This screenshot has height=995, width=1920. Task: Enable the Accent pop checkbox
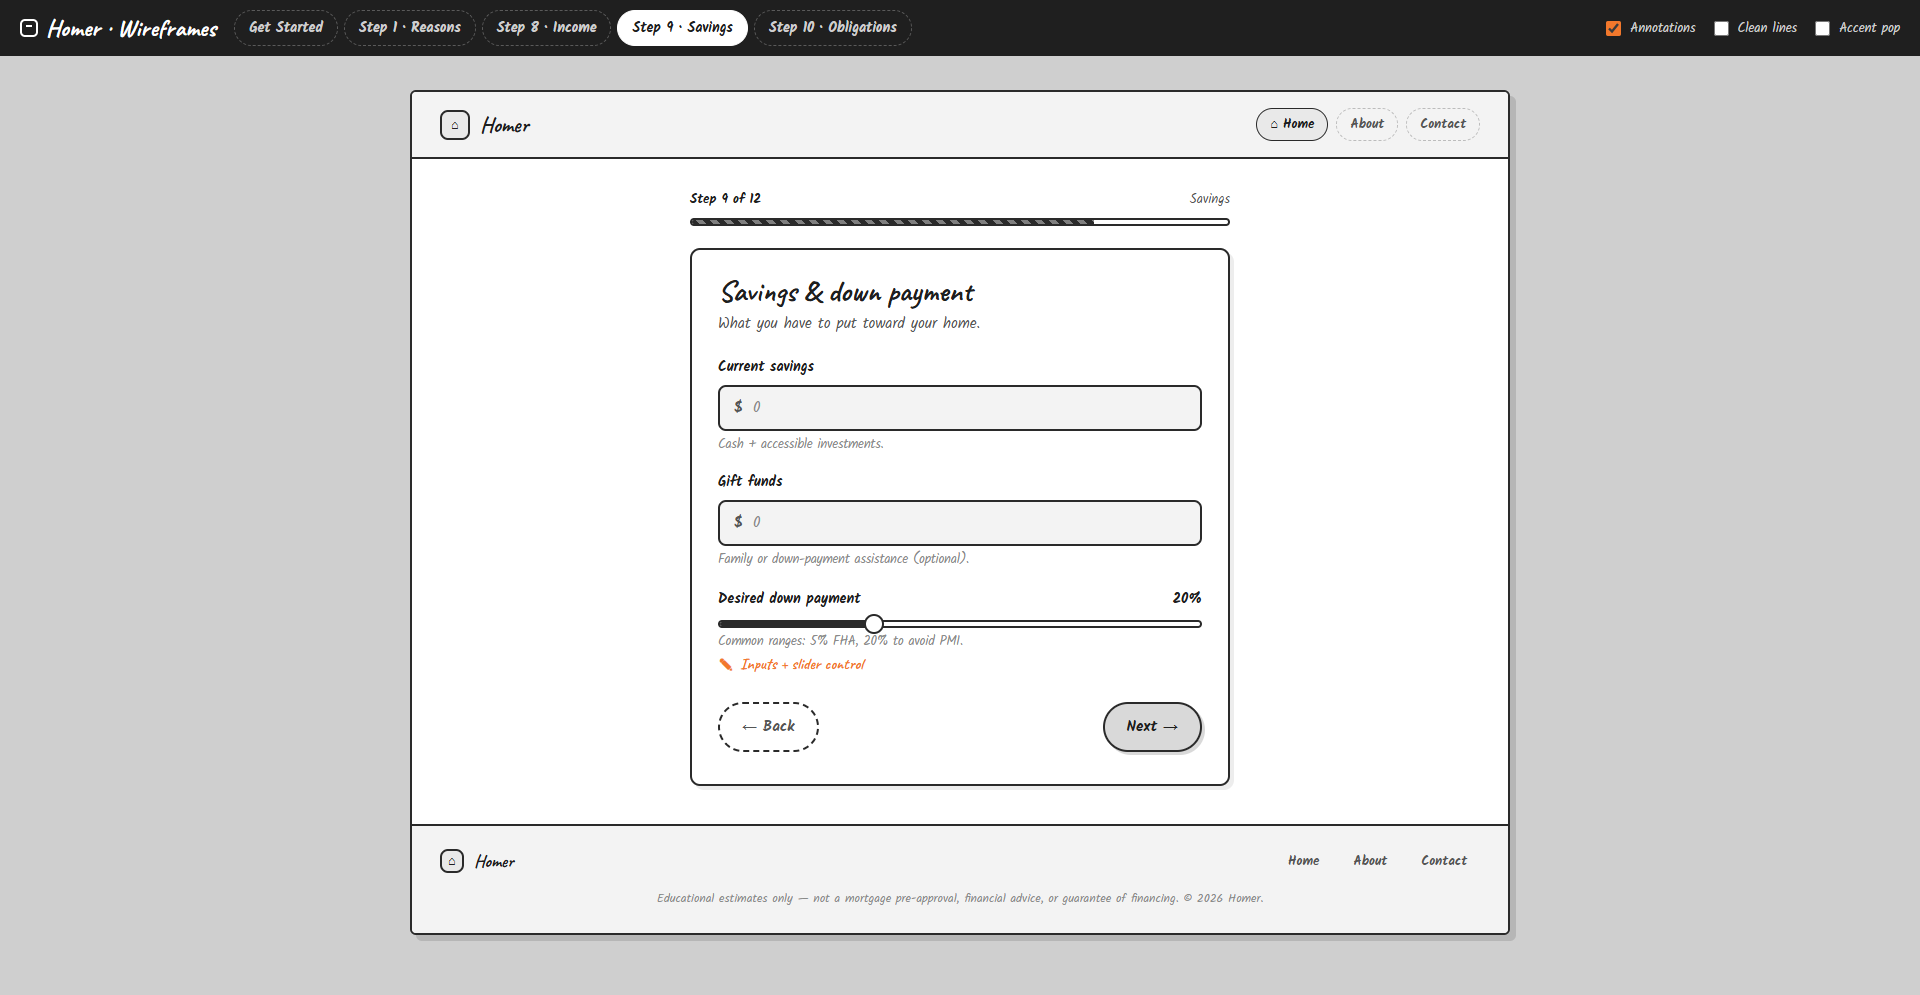point(1822,28)
